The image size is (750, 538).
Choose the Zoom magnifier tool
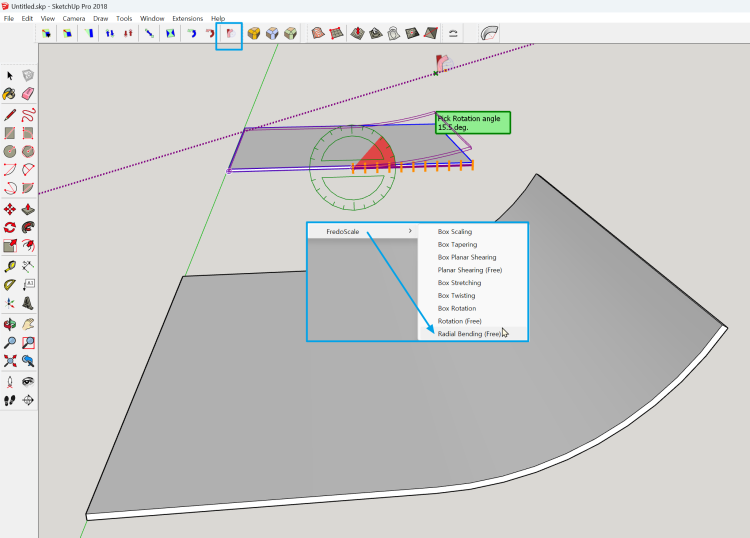click(x=10, y=342)
